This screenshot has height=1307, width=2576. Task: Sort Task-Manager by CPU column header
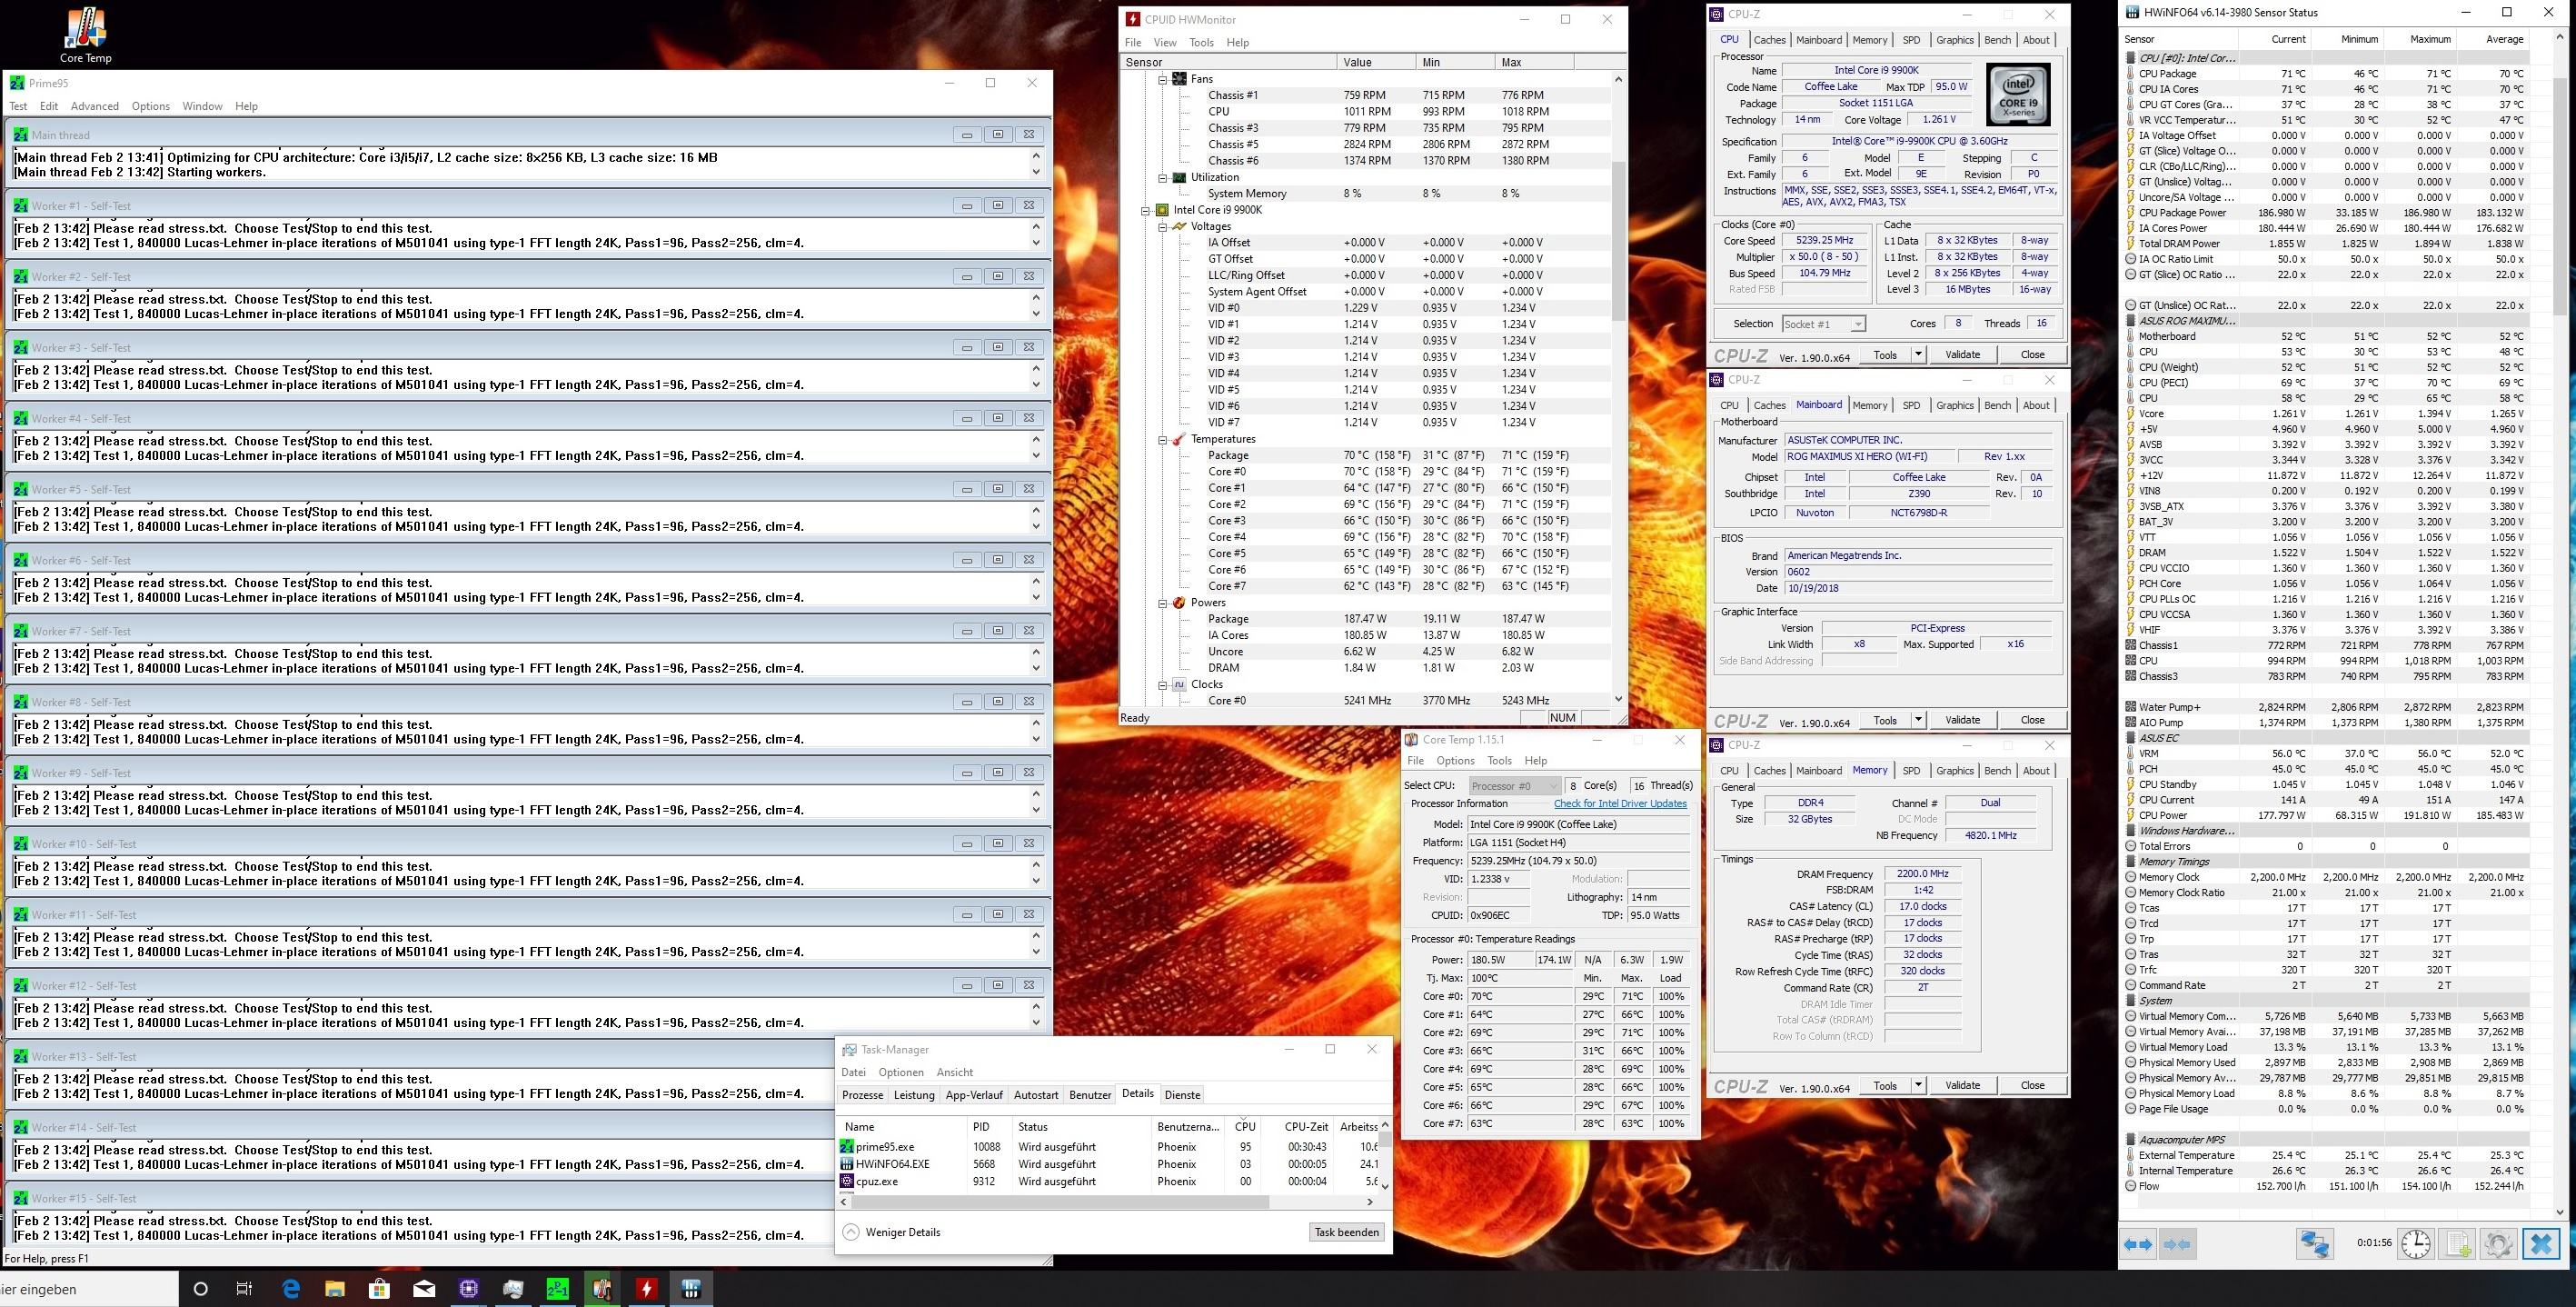point(1245,1126)
